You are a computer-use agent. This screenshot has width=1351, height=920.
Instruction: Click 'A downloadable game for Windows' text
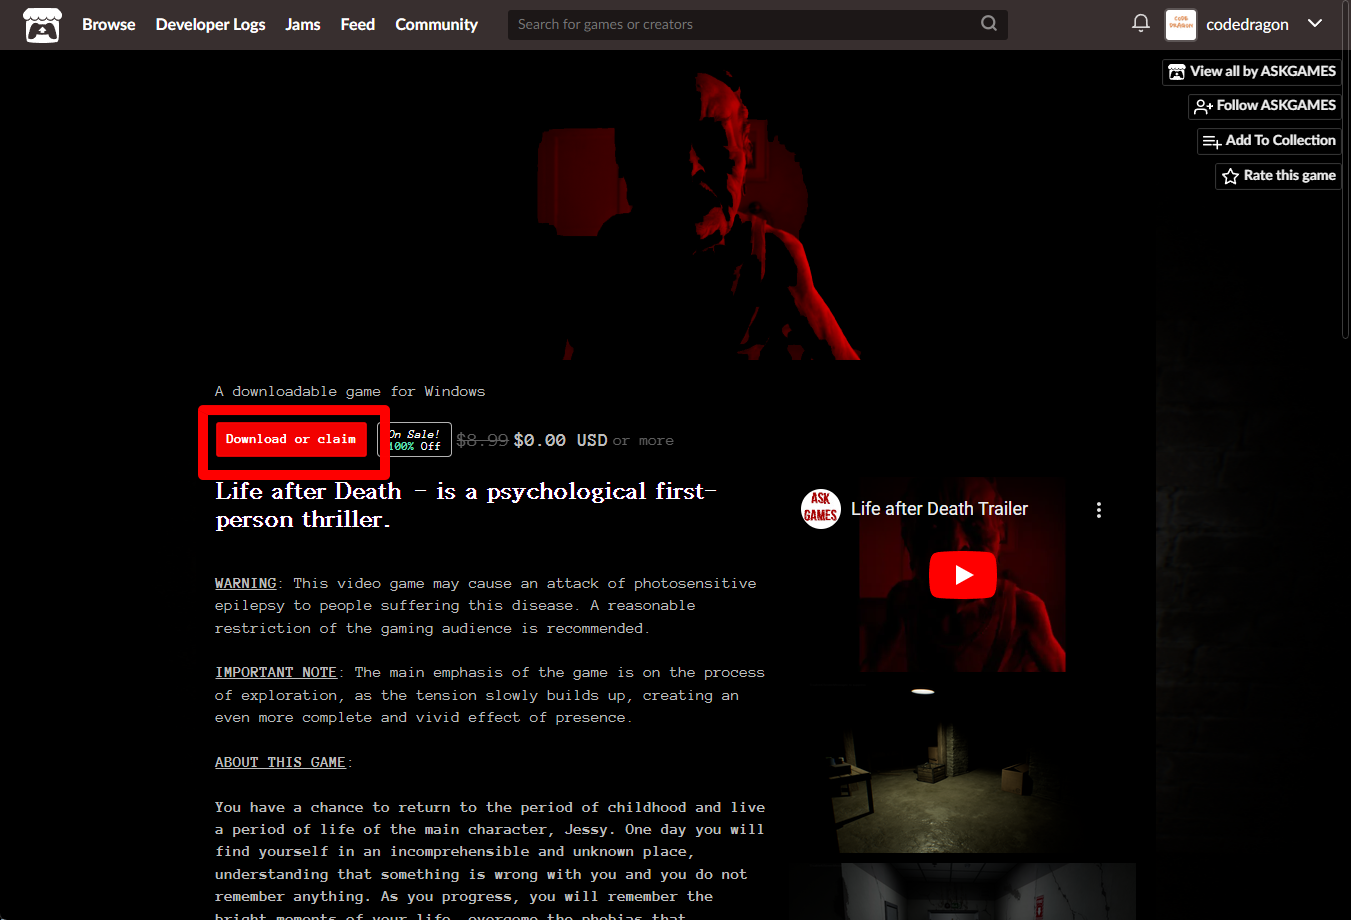coord(350,391)
